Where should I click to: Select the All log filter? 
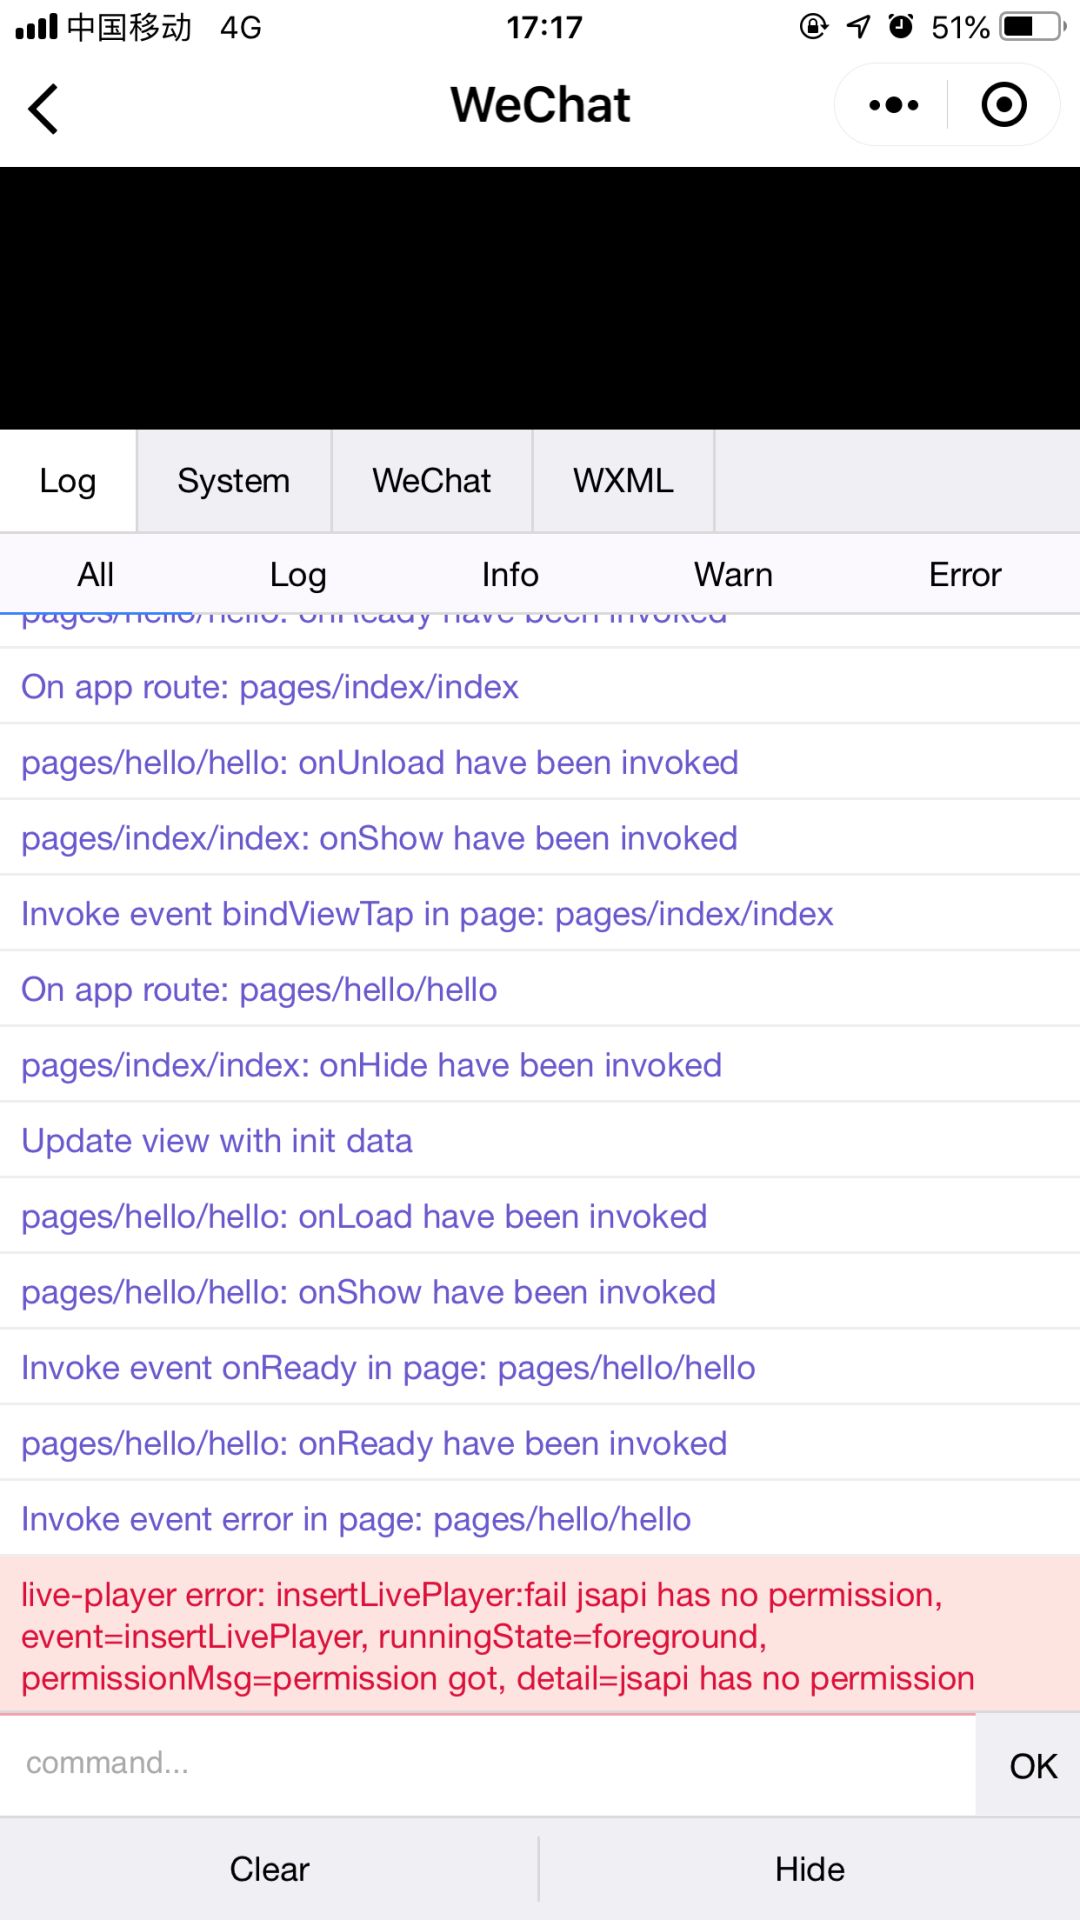[x=96, y=574]
